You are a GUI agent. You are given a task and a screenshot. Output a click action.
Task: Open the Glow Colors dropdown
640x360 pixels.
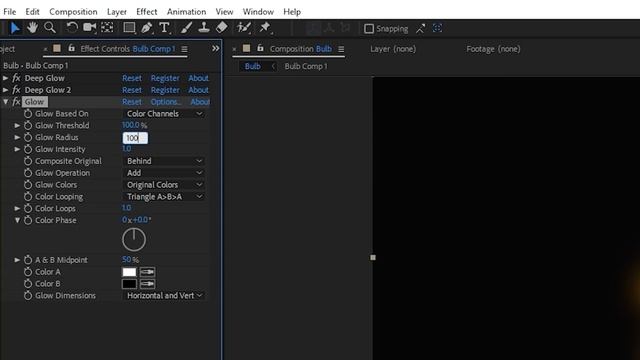pos(164,185)
